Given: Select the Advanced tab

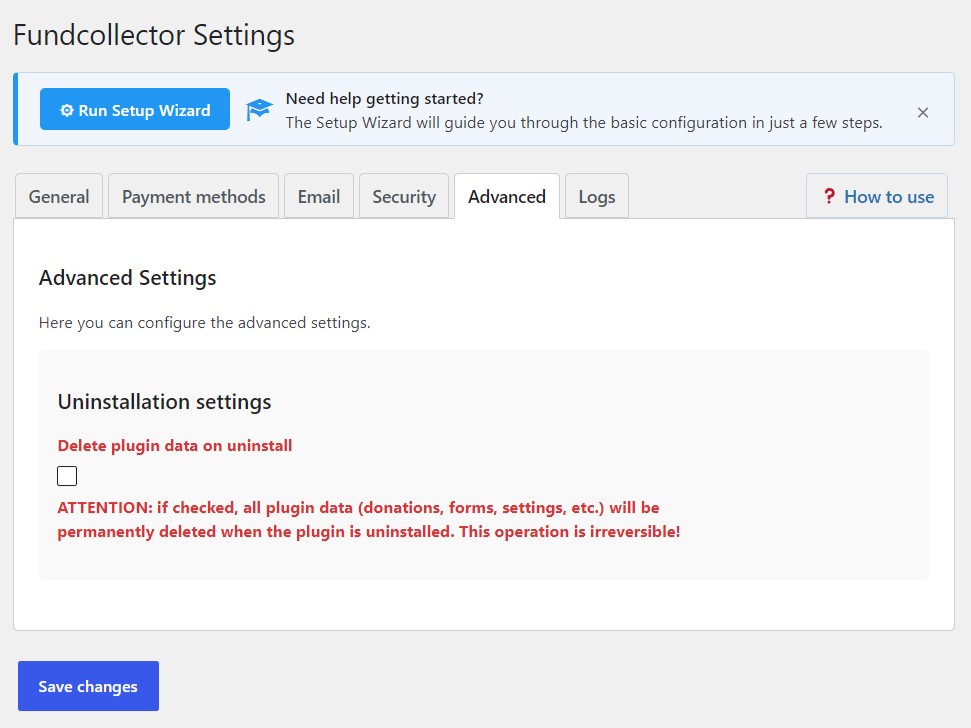Looking at the screenshot, I should click(x=507, y=196).
